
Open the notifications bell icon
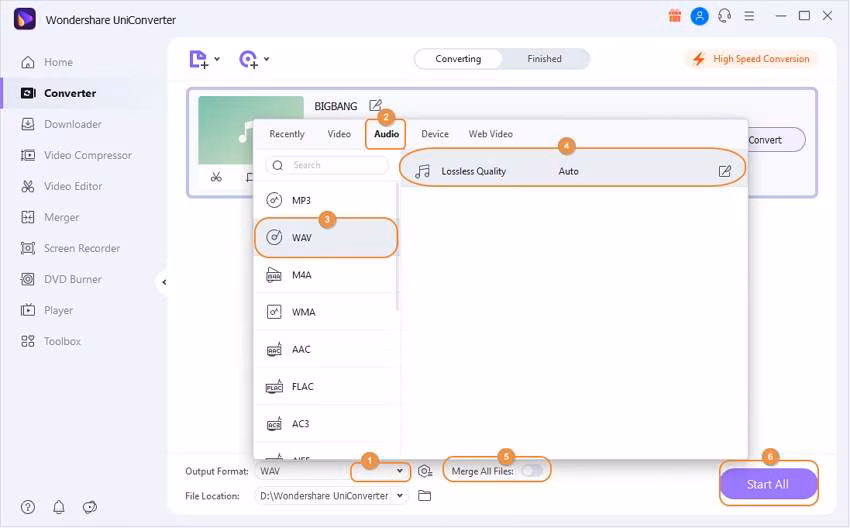click(x=59, y=507)
